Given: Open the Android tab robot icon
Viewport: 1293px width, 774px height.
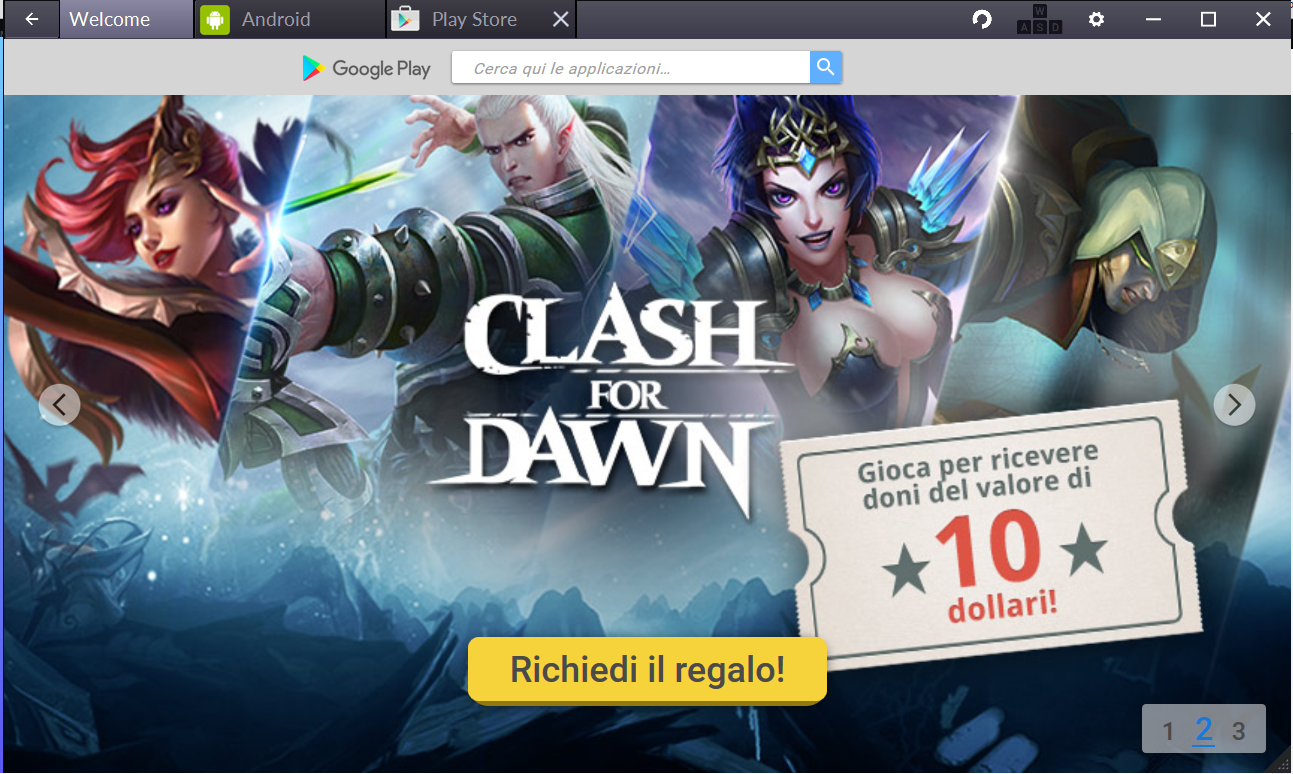Looking at the screenshot, I should (x=215, y=19).
